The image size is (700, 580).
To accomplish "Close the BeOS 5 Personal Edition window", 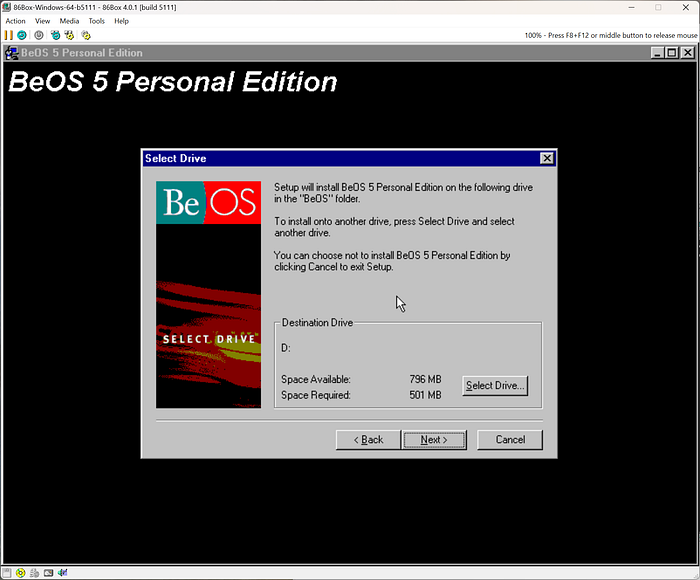I will point(688,53).
